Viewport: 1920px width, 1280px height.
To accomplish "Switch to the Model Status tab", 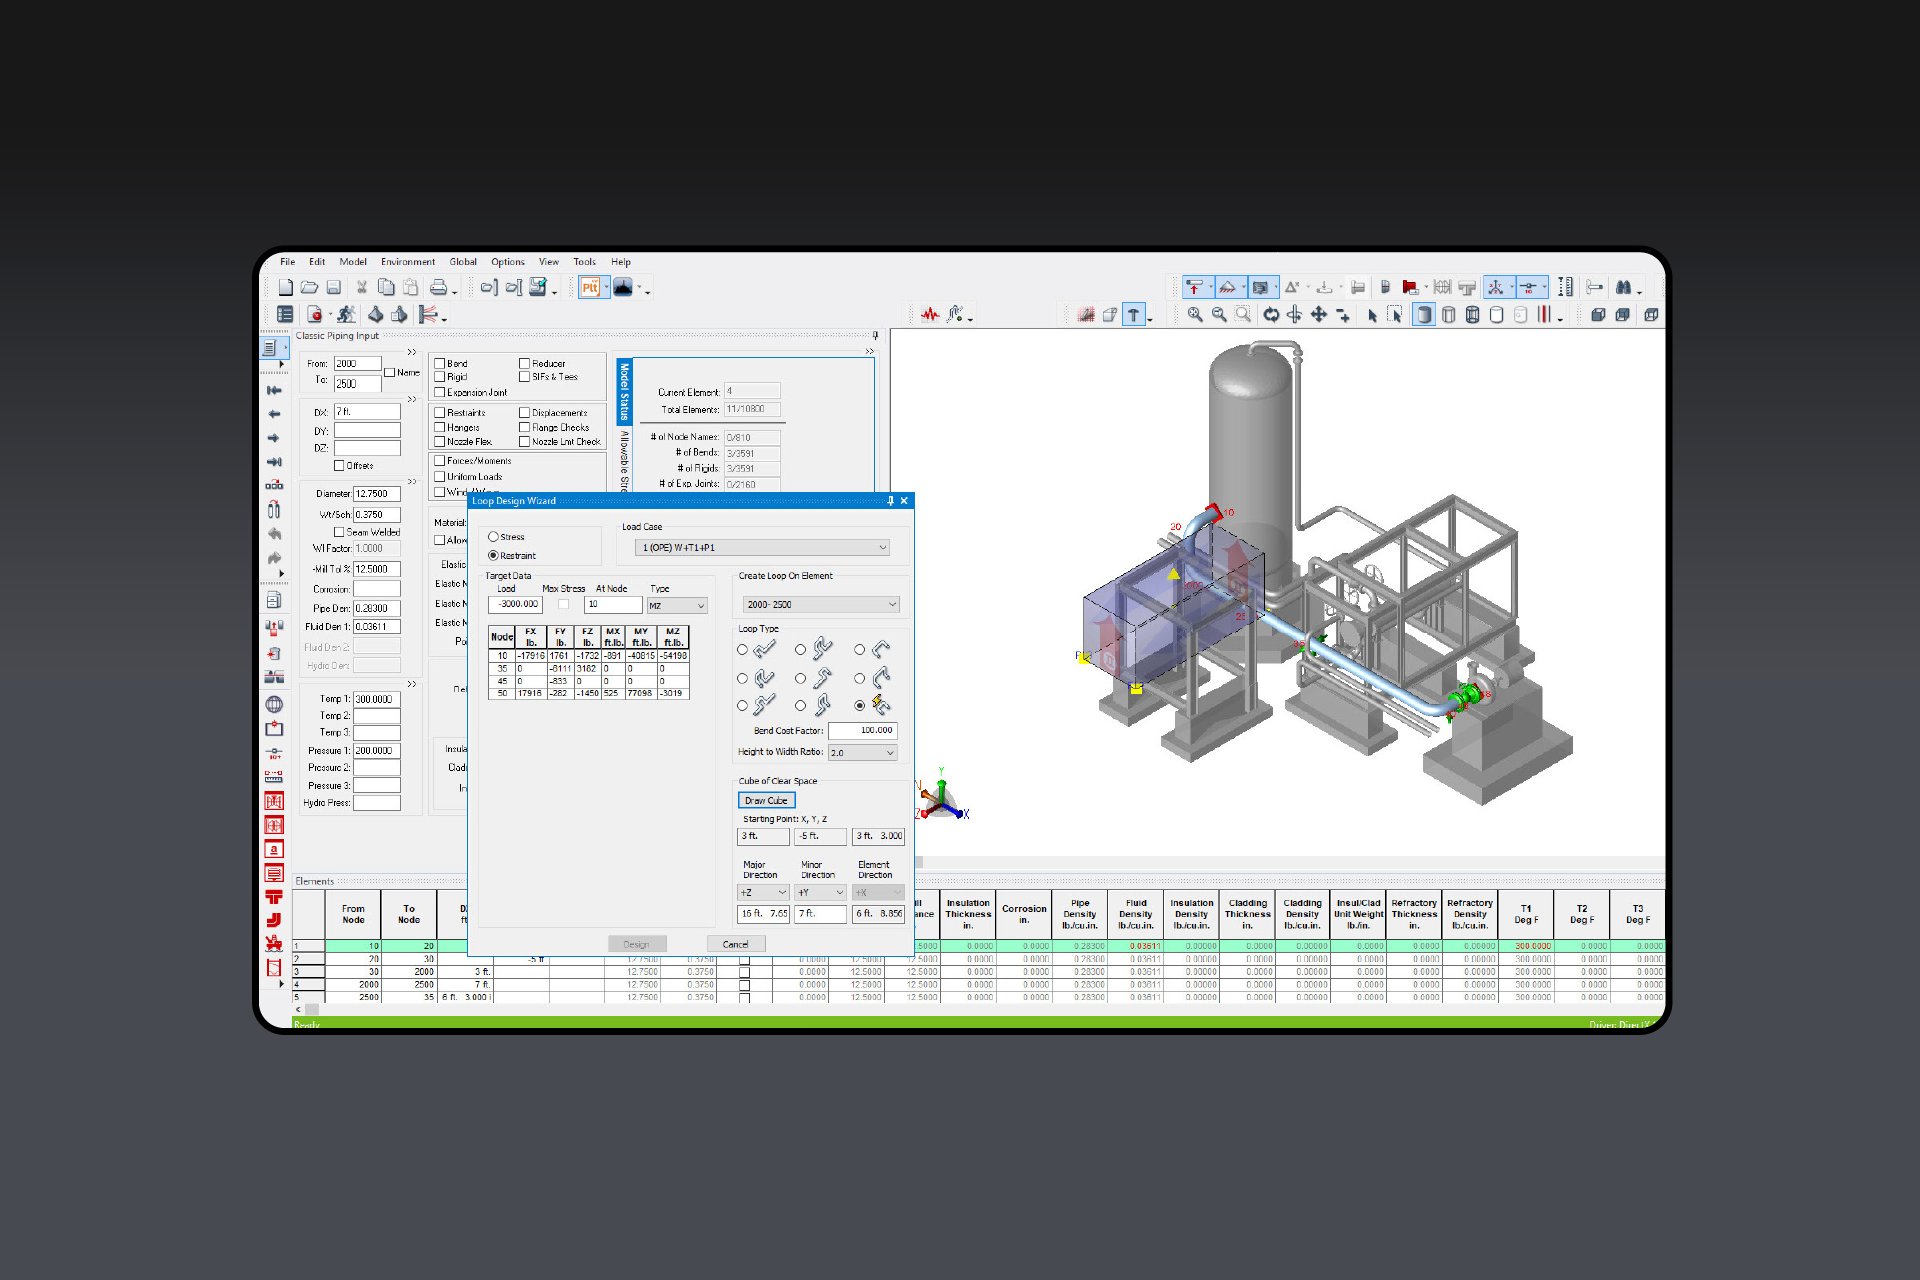I will [623, 390].
